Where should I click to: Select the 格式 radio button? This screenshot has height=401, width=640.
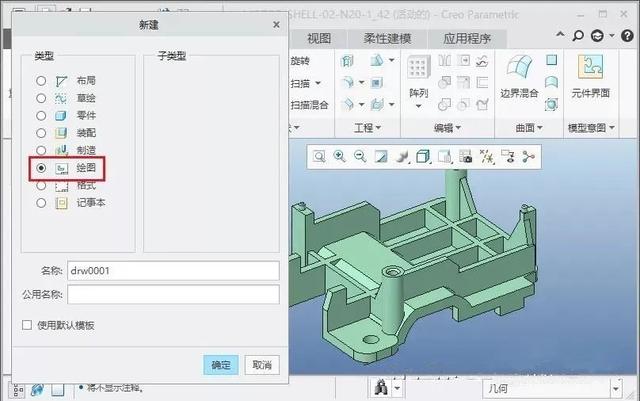click(41, 185)
